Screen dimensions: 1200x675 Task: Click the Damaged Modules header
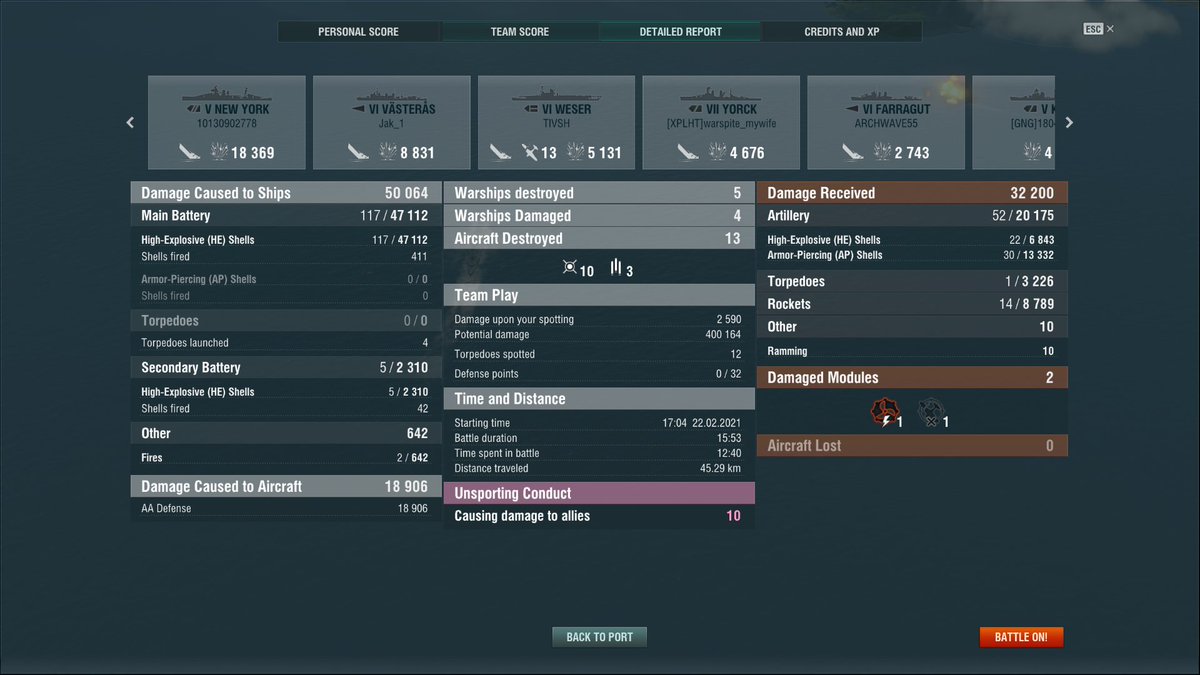(x=912, y=378)
